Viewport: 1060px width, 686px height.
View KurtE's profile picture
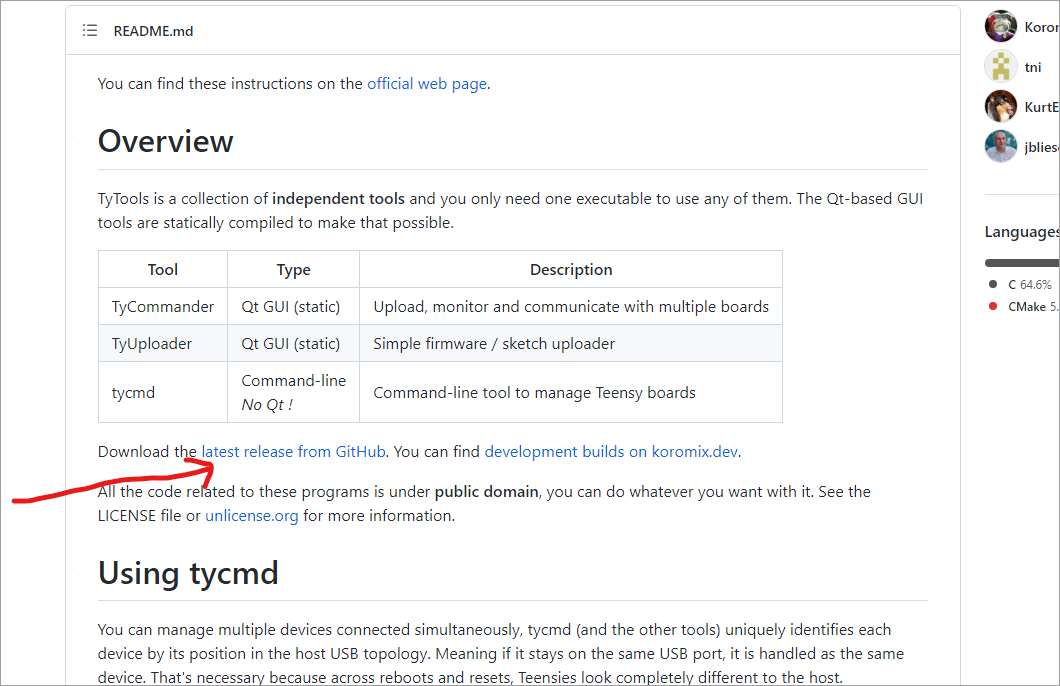click(1000, 105)
